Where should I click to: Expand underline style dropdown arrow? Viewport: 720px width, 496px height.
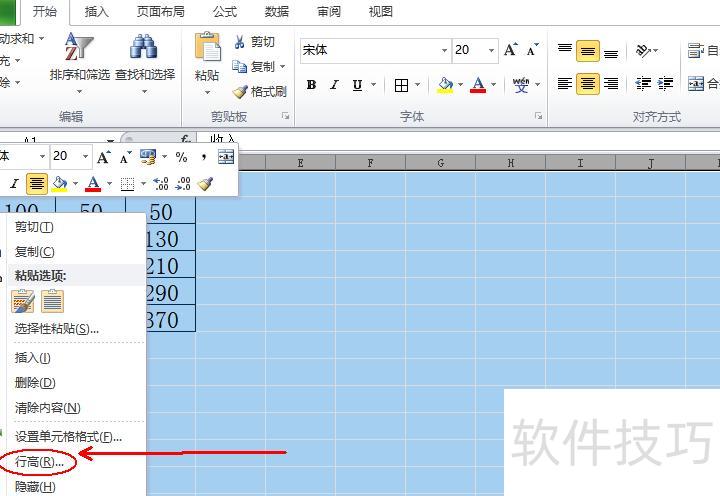tap(373, 85)
